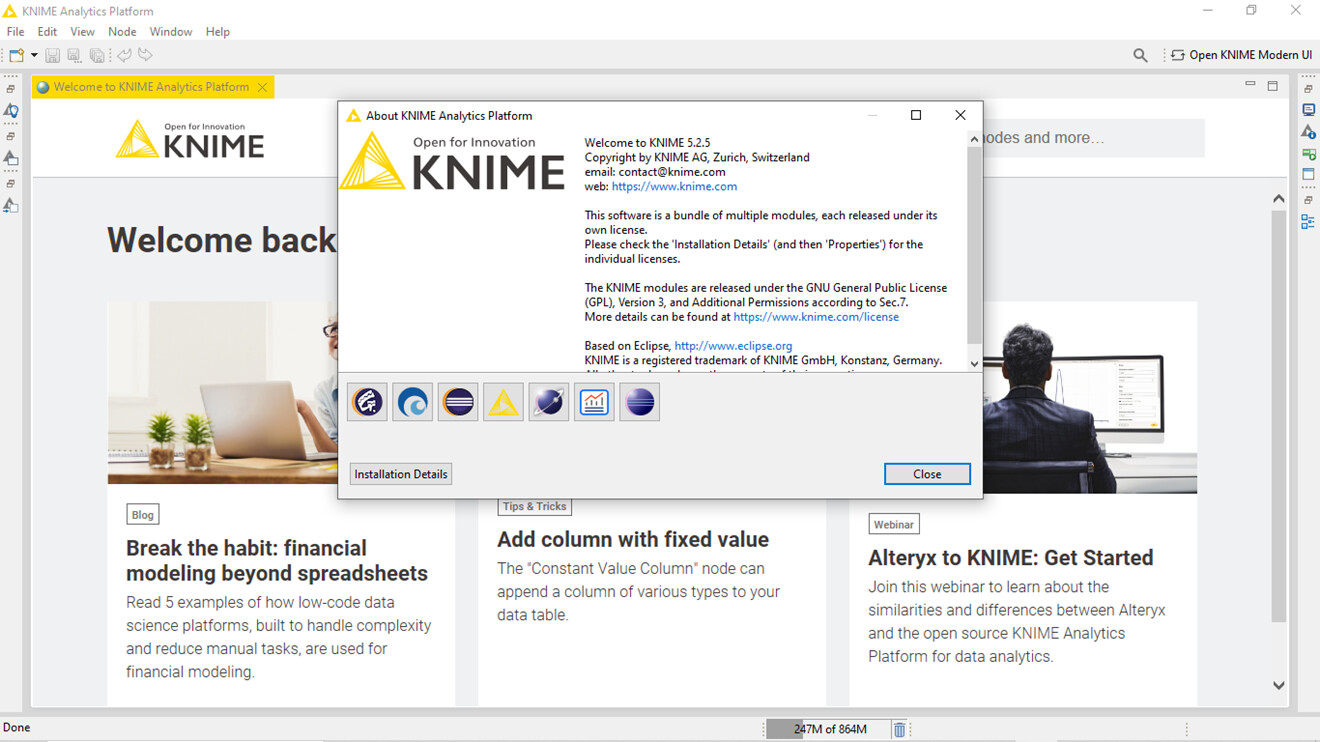Click the down arrow of About text scrollbar
The height and width of the screenshot is (742, 1320).
click(974, 364)
